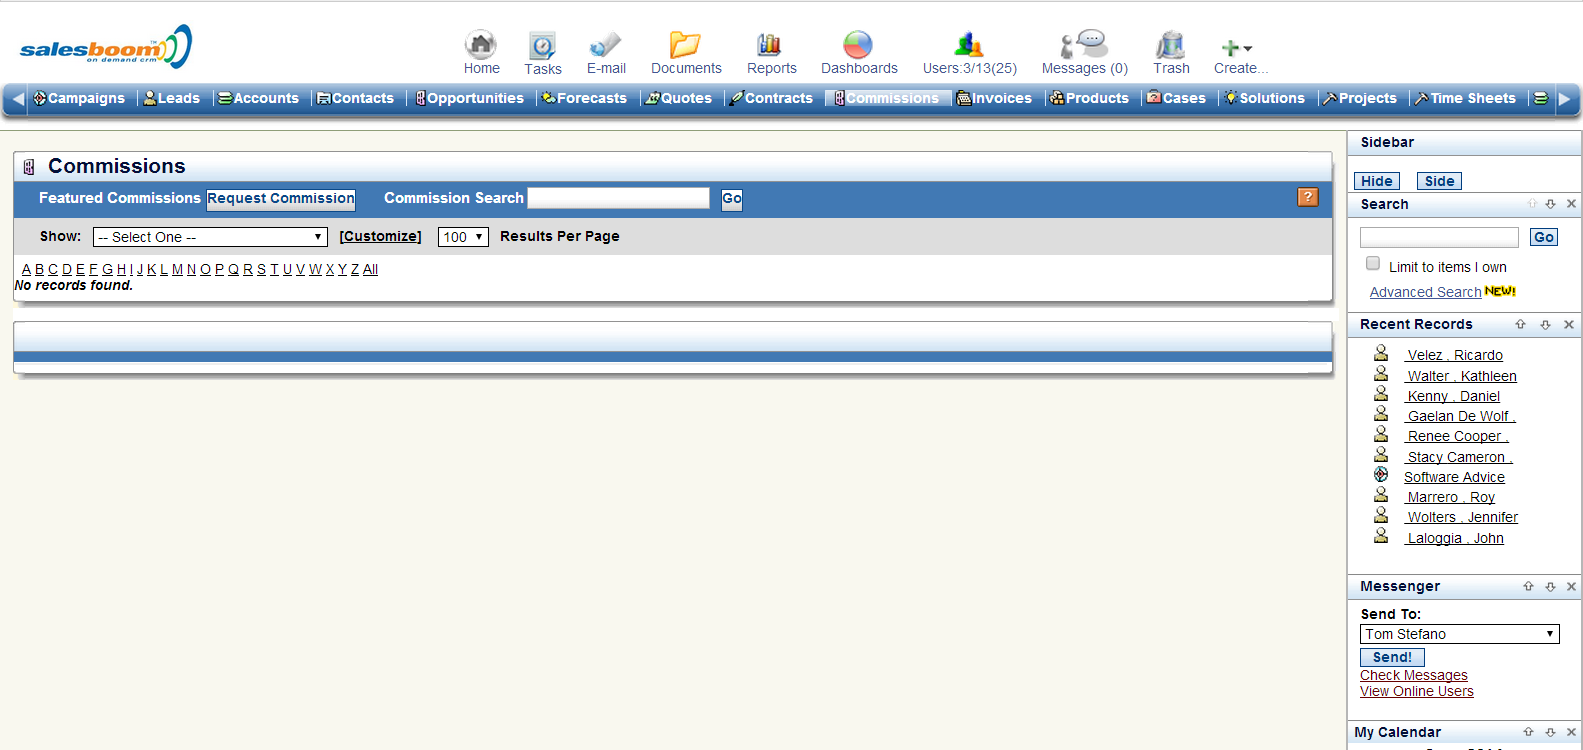Filter by the All alphabet link
Image resolution: width=1583 pixels, height=750 pixels.
click(x=370, y=269)
